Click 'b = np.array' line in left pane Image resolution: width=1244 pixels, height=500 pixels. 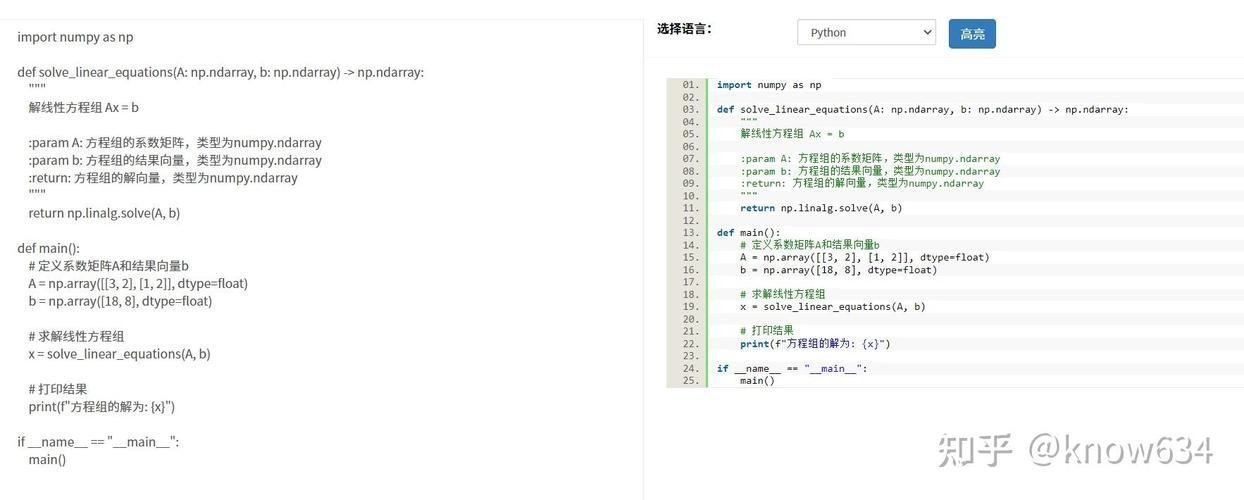[x=121, y=301]
